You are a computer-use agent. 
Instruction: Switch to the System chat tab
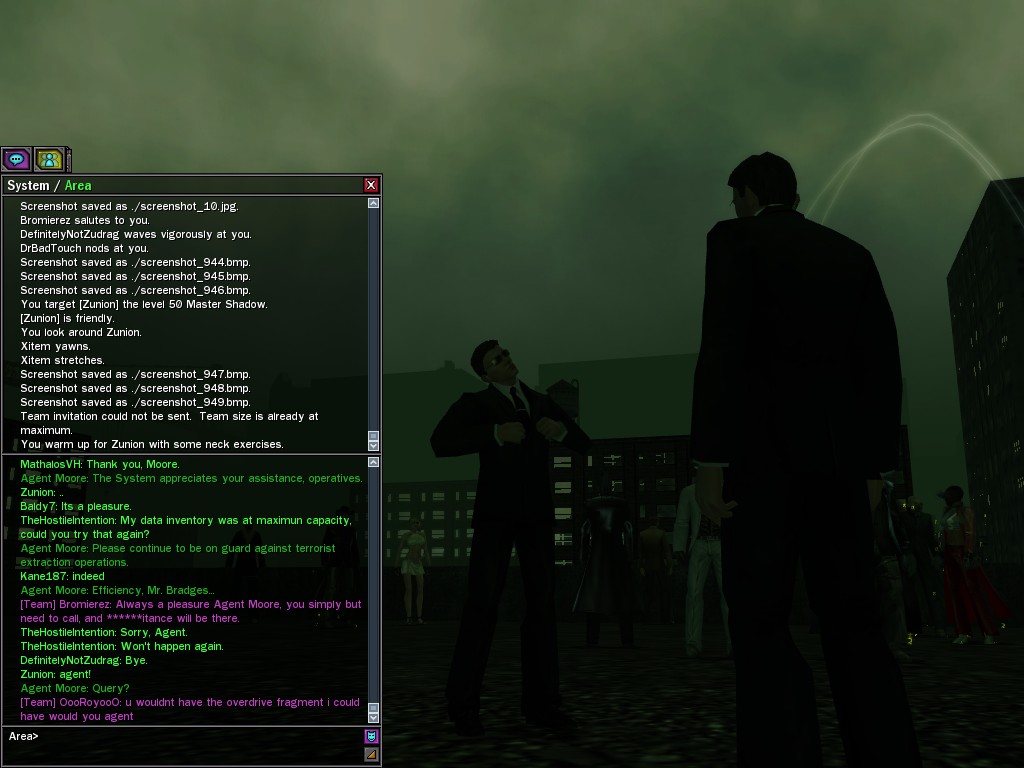click(28, 185)
